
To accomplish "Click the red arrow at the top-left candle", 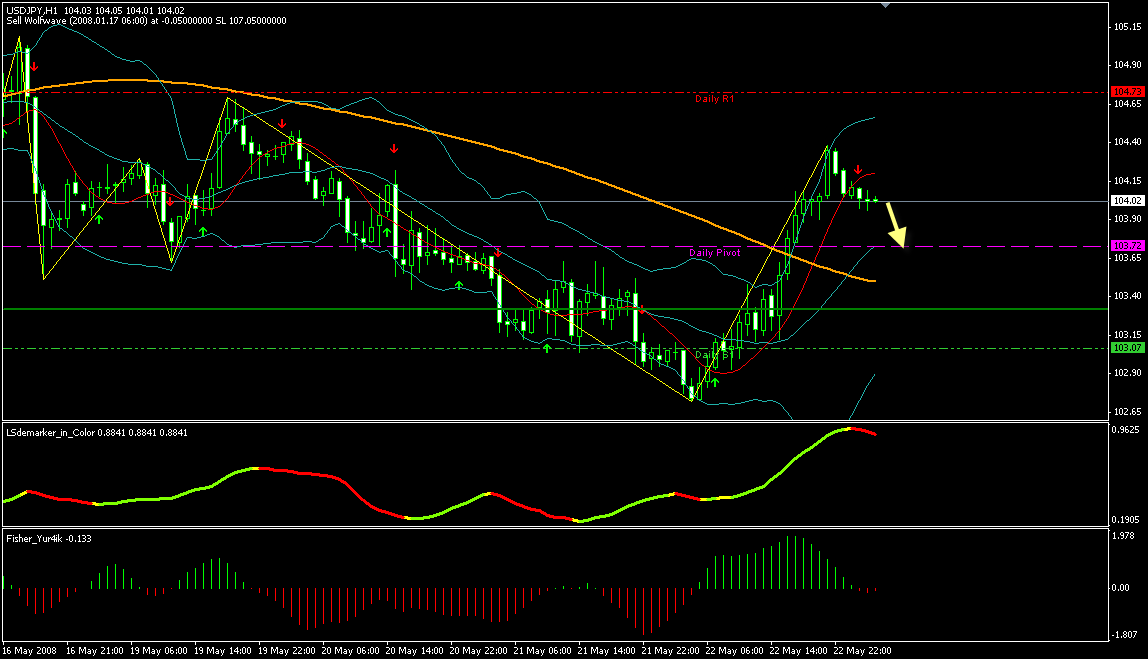I will pyautogui.click(x=33, y=66).
